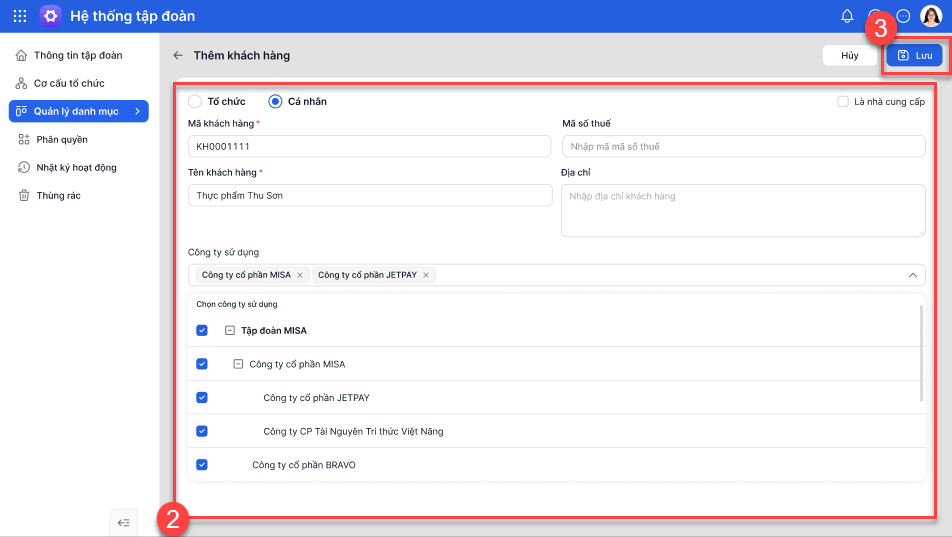Open the notifications bell
The image size is (952, 537).
(x=847, y=16)
